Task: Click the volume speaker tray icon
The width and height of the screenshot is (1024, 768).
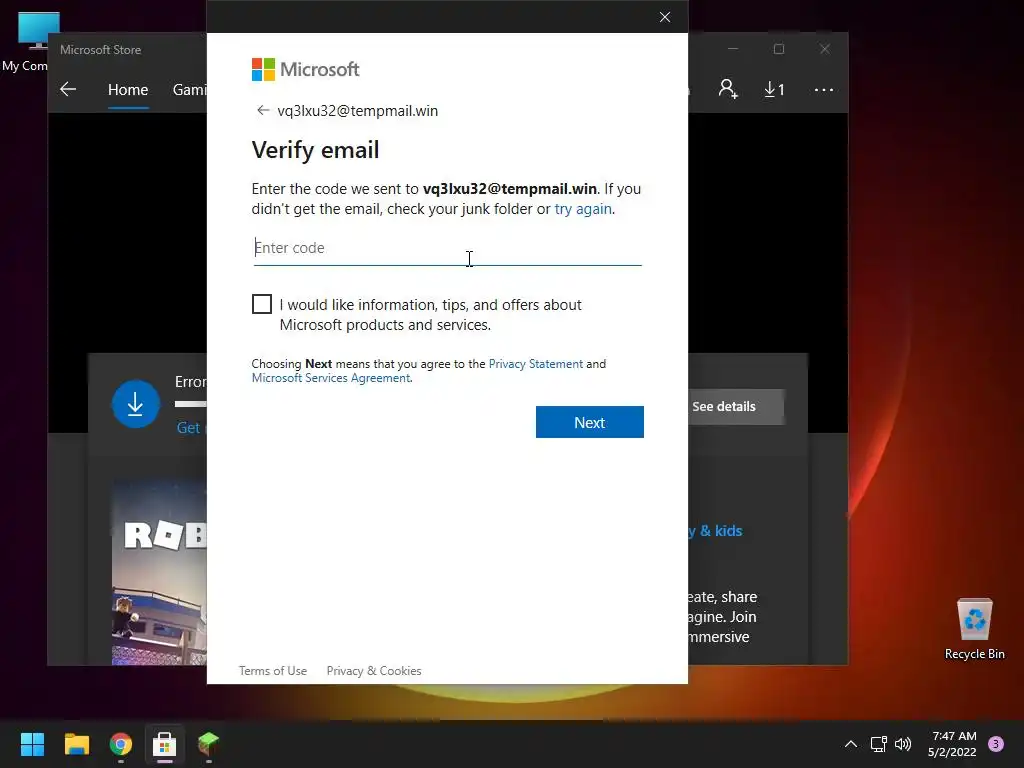Action: (903, 744)
